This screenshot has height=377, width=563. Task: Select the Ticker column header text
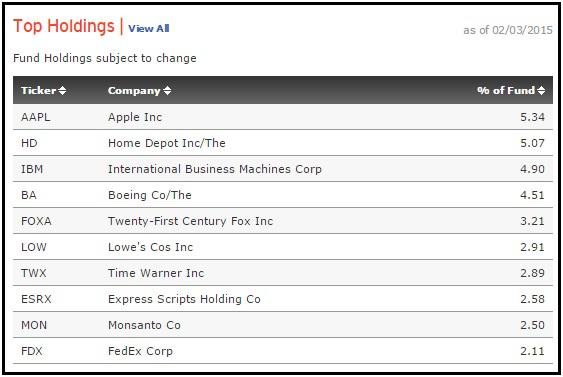click(x=38, y=90)
